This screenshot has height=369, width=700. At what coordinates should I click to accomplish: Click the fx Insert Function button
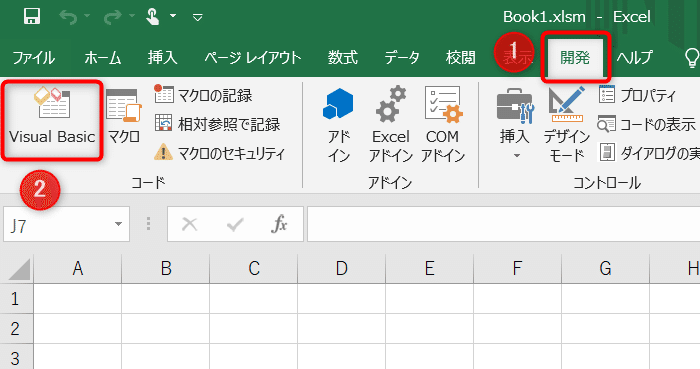point(279,224)
